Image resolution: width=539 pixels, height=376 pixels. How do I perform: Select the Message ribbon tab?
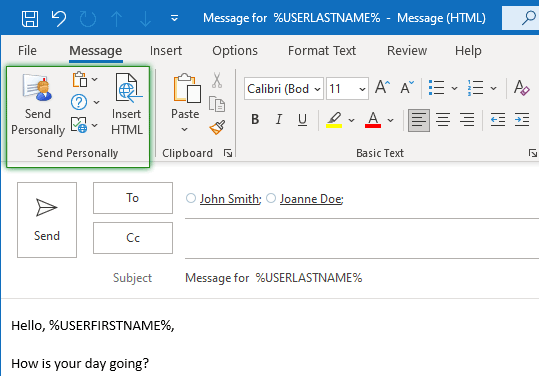tap(96, 51)
